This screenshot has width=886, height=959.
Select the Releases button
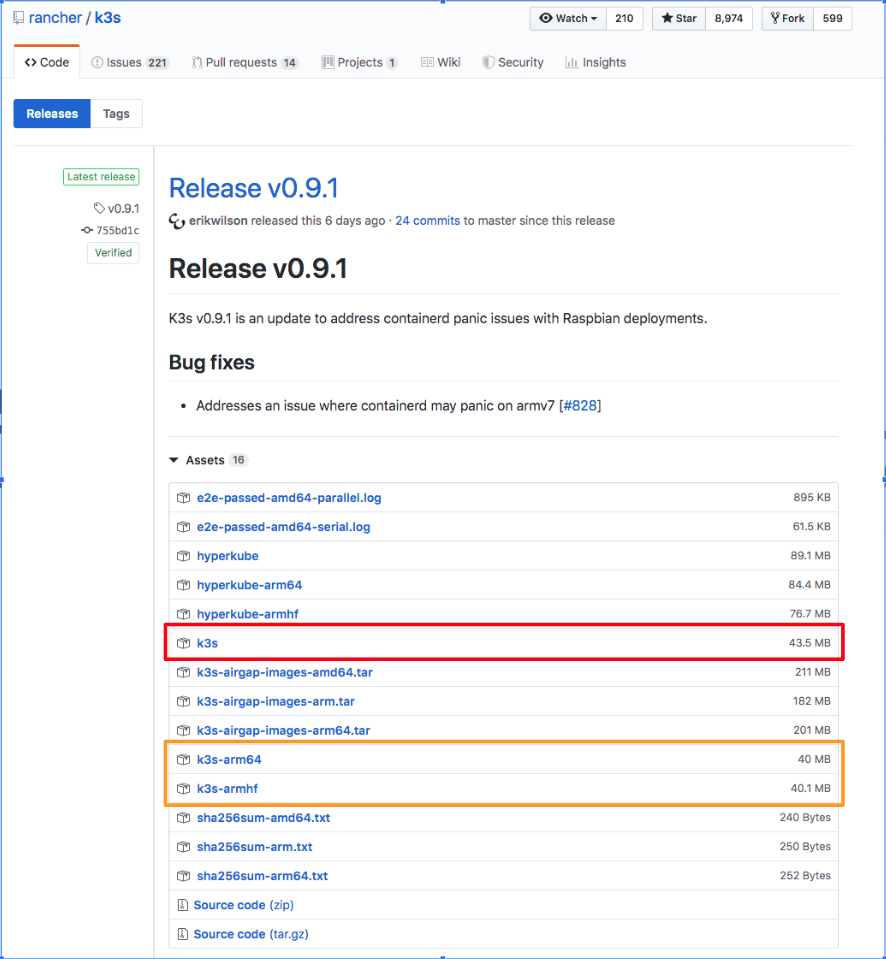pos(52,114)
